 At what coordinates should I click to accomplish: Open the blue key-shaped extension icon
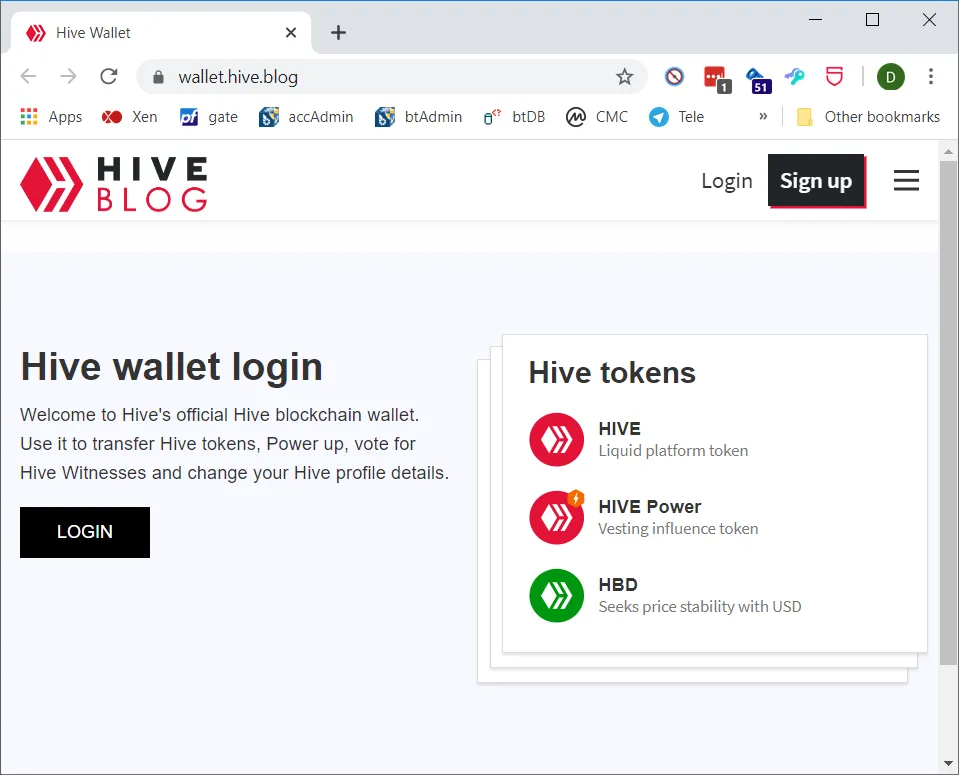pos(795,77)
